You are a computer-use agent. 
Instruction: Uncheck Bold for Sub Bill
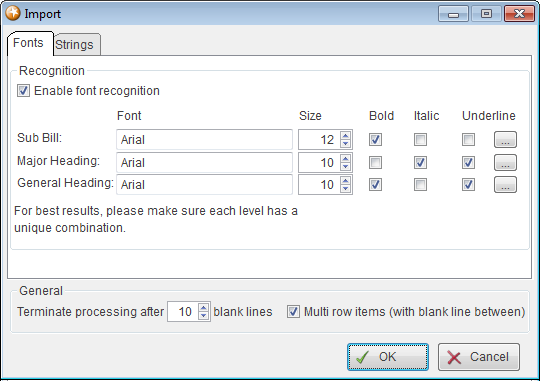(x=375, y=140)
